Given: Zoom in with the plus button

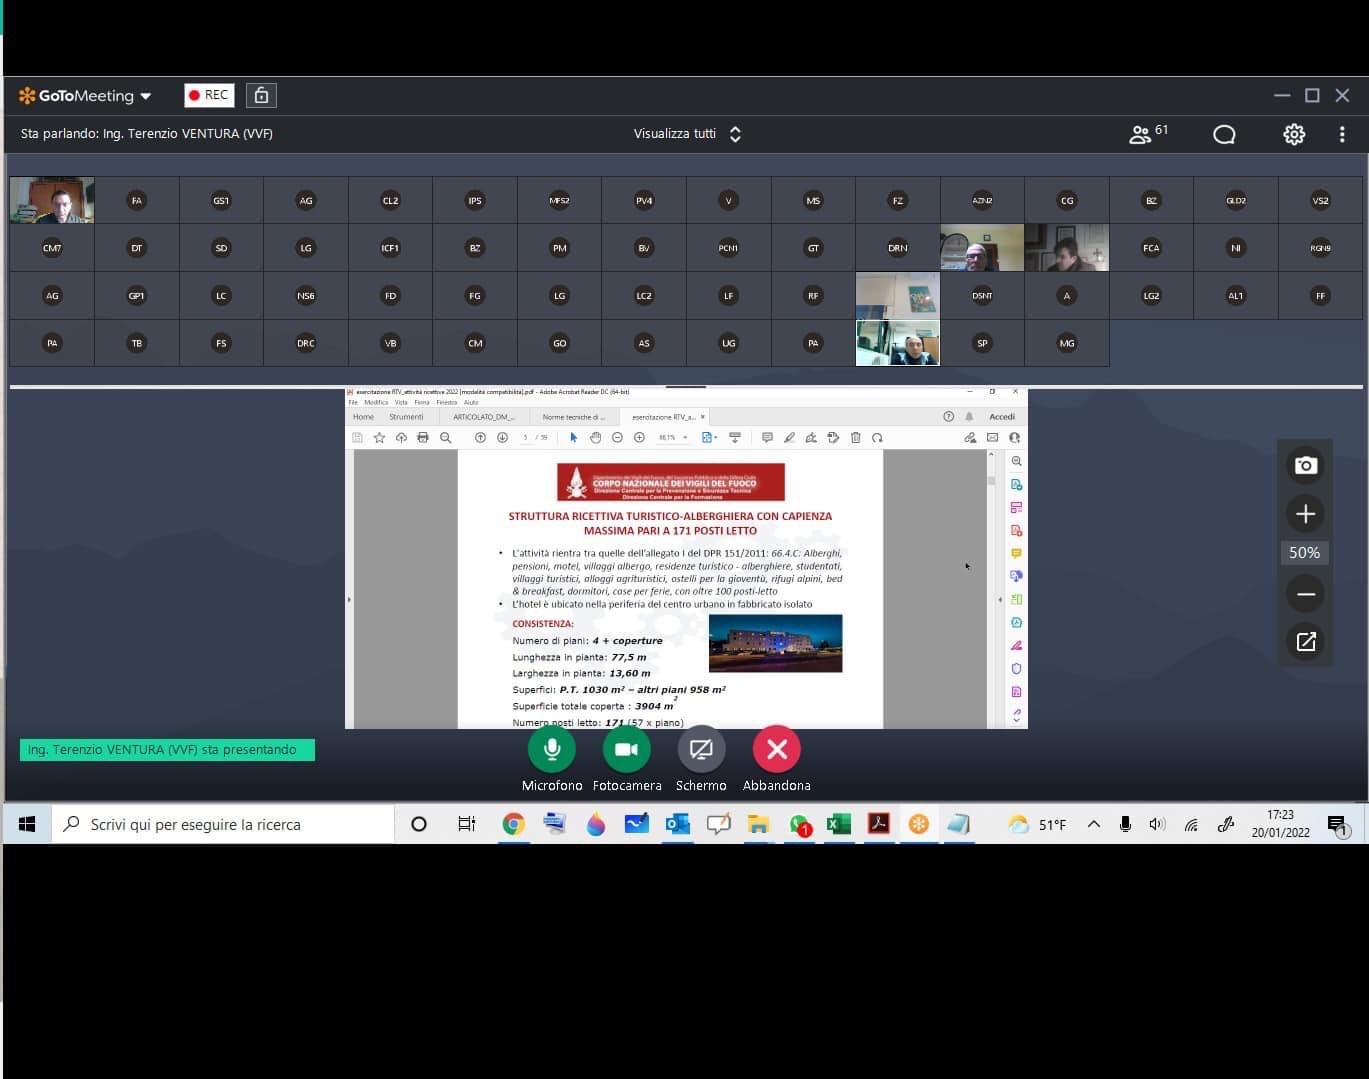Looking at the screenshot, I should pos(1305,514).
